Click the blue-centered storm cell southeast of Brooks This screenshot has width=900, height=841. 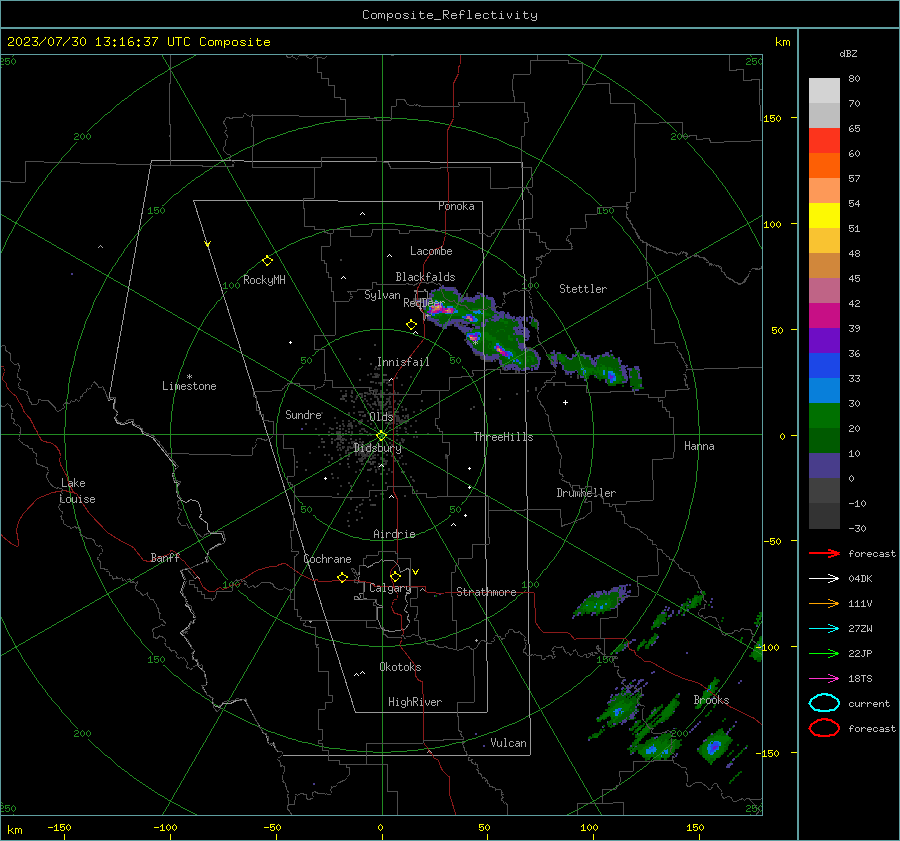click(x=714, y=746)
